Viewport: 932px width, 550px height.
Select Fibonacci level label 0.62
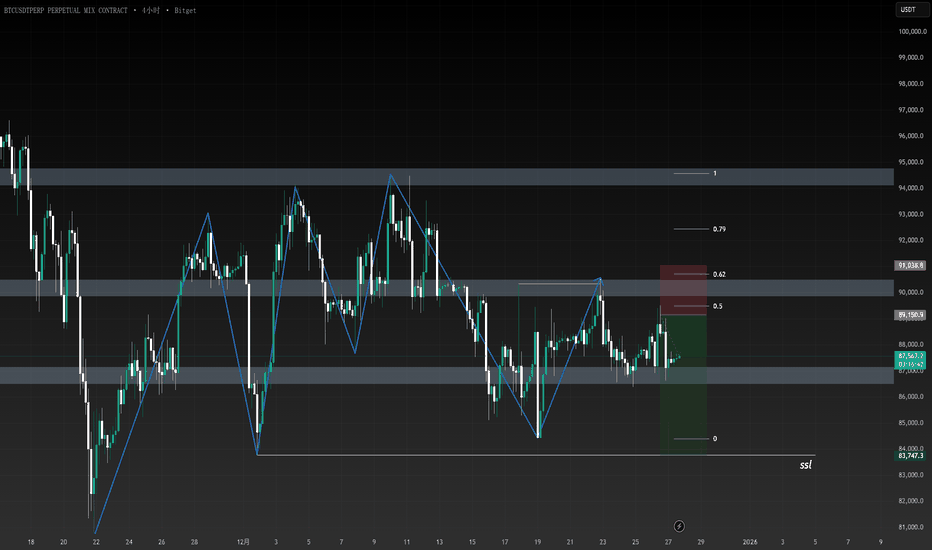click(x=719, y=274)
